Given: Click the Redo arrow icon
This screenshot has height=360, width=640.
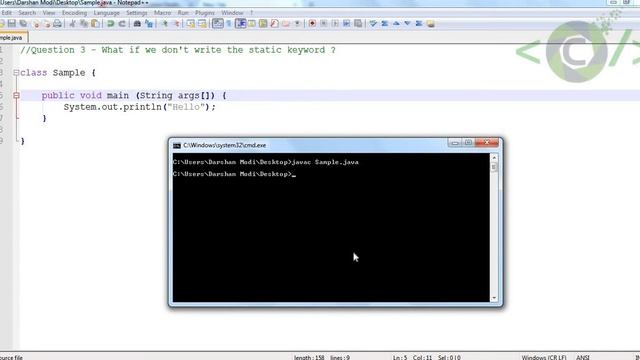Looking at the screenshot, I should tap(122, 24).
